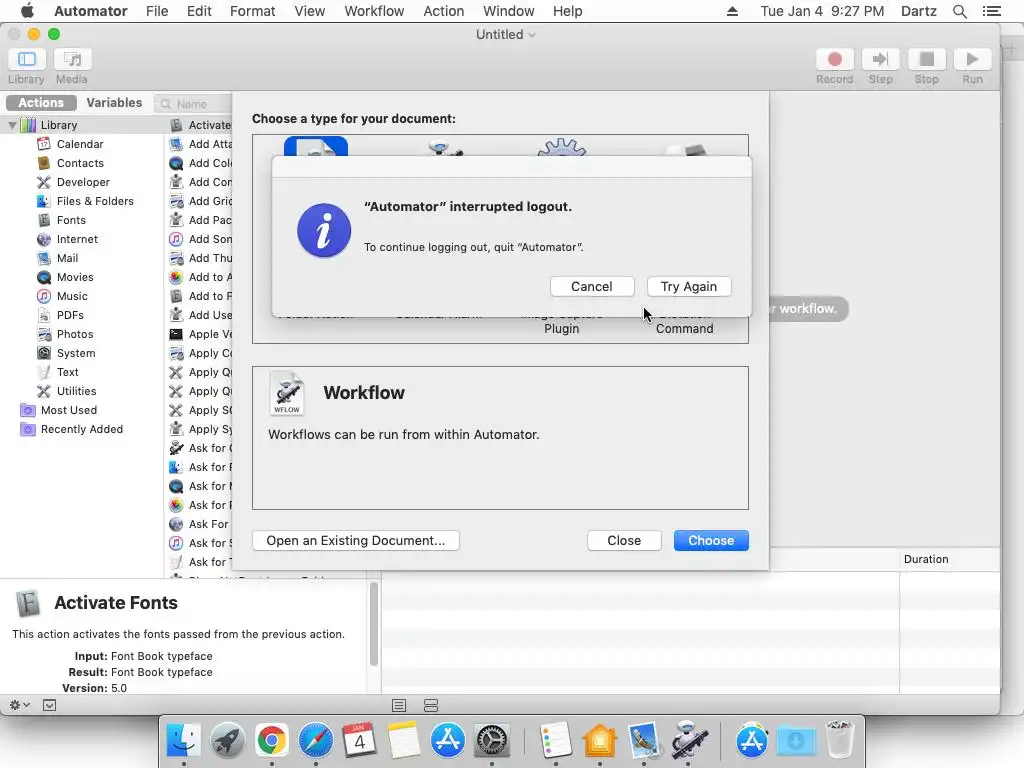
Task: Toggle the variables list view button
Action: tap(431, 705)
